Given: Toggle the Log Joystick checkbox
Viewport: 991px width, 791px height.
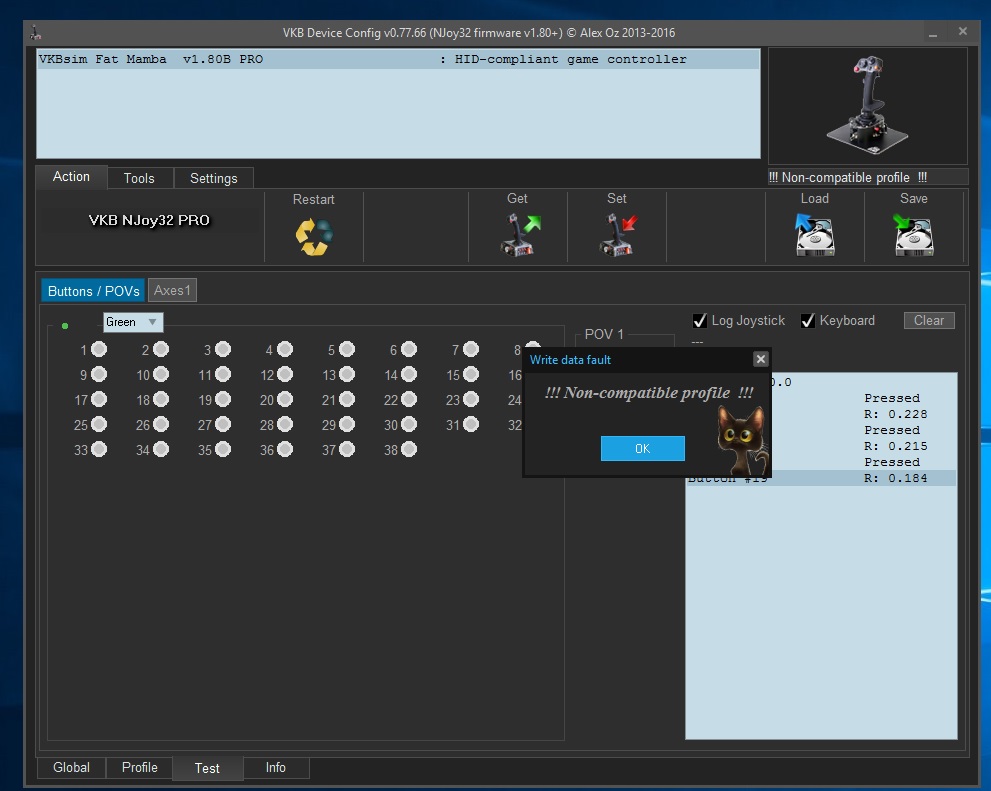Looking at the screenshot, I should 700,321.
